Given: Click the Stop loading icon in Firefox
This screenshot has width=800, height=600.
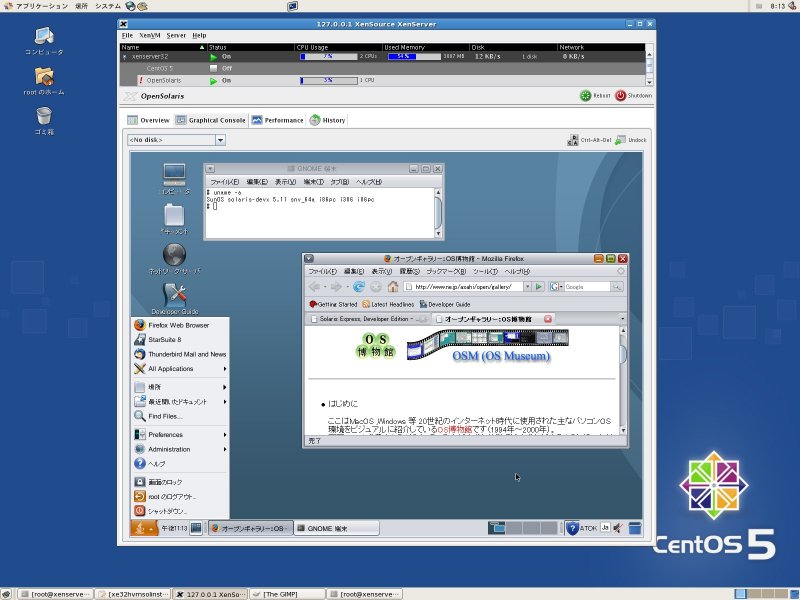Looking at the screenshot, I should (376, 287).
